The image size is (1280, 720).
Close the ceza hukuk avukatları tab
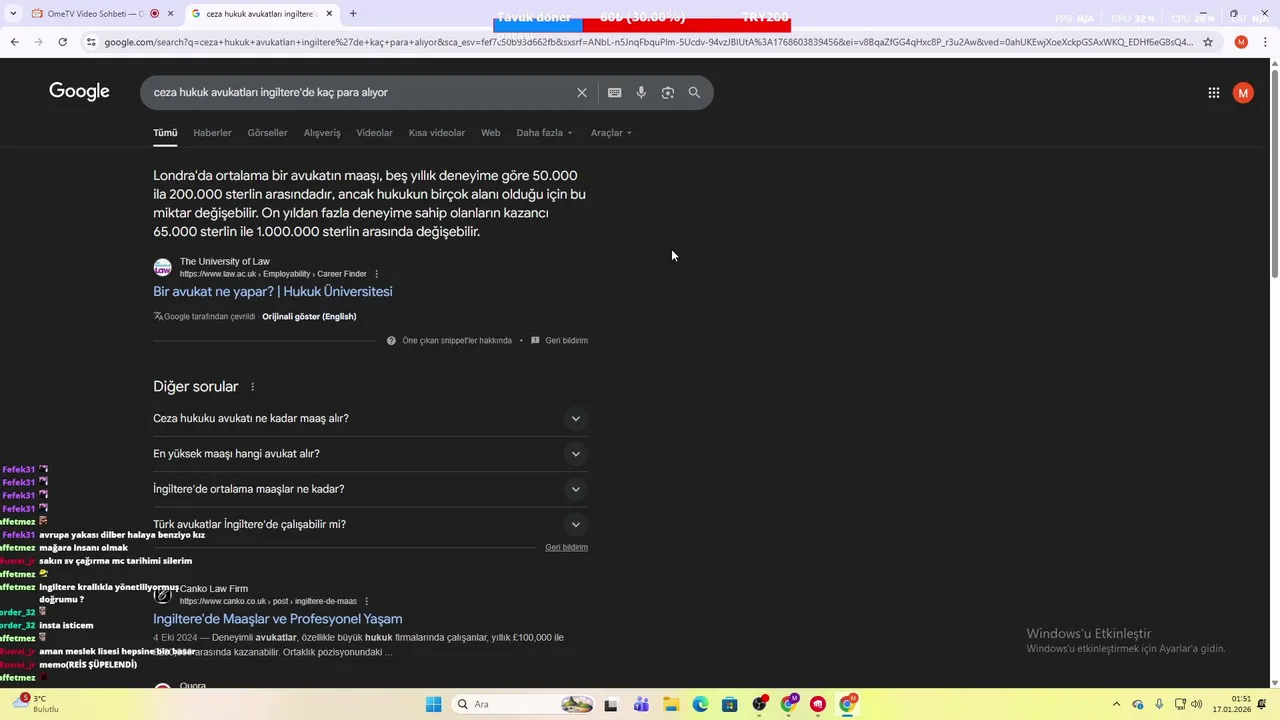[x=329, y=14]
